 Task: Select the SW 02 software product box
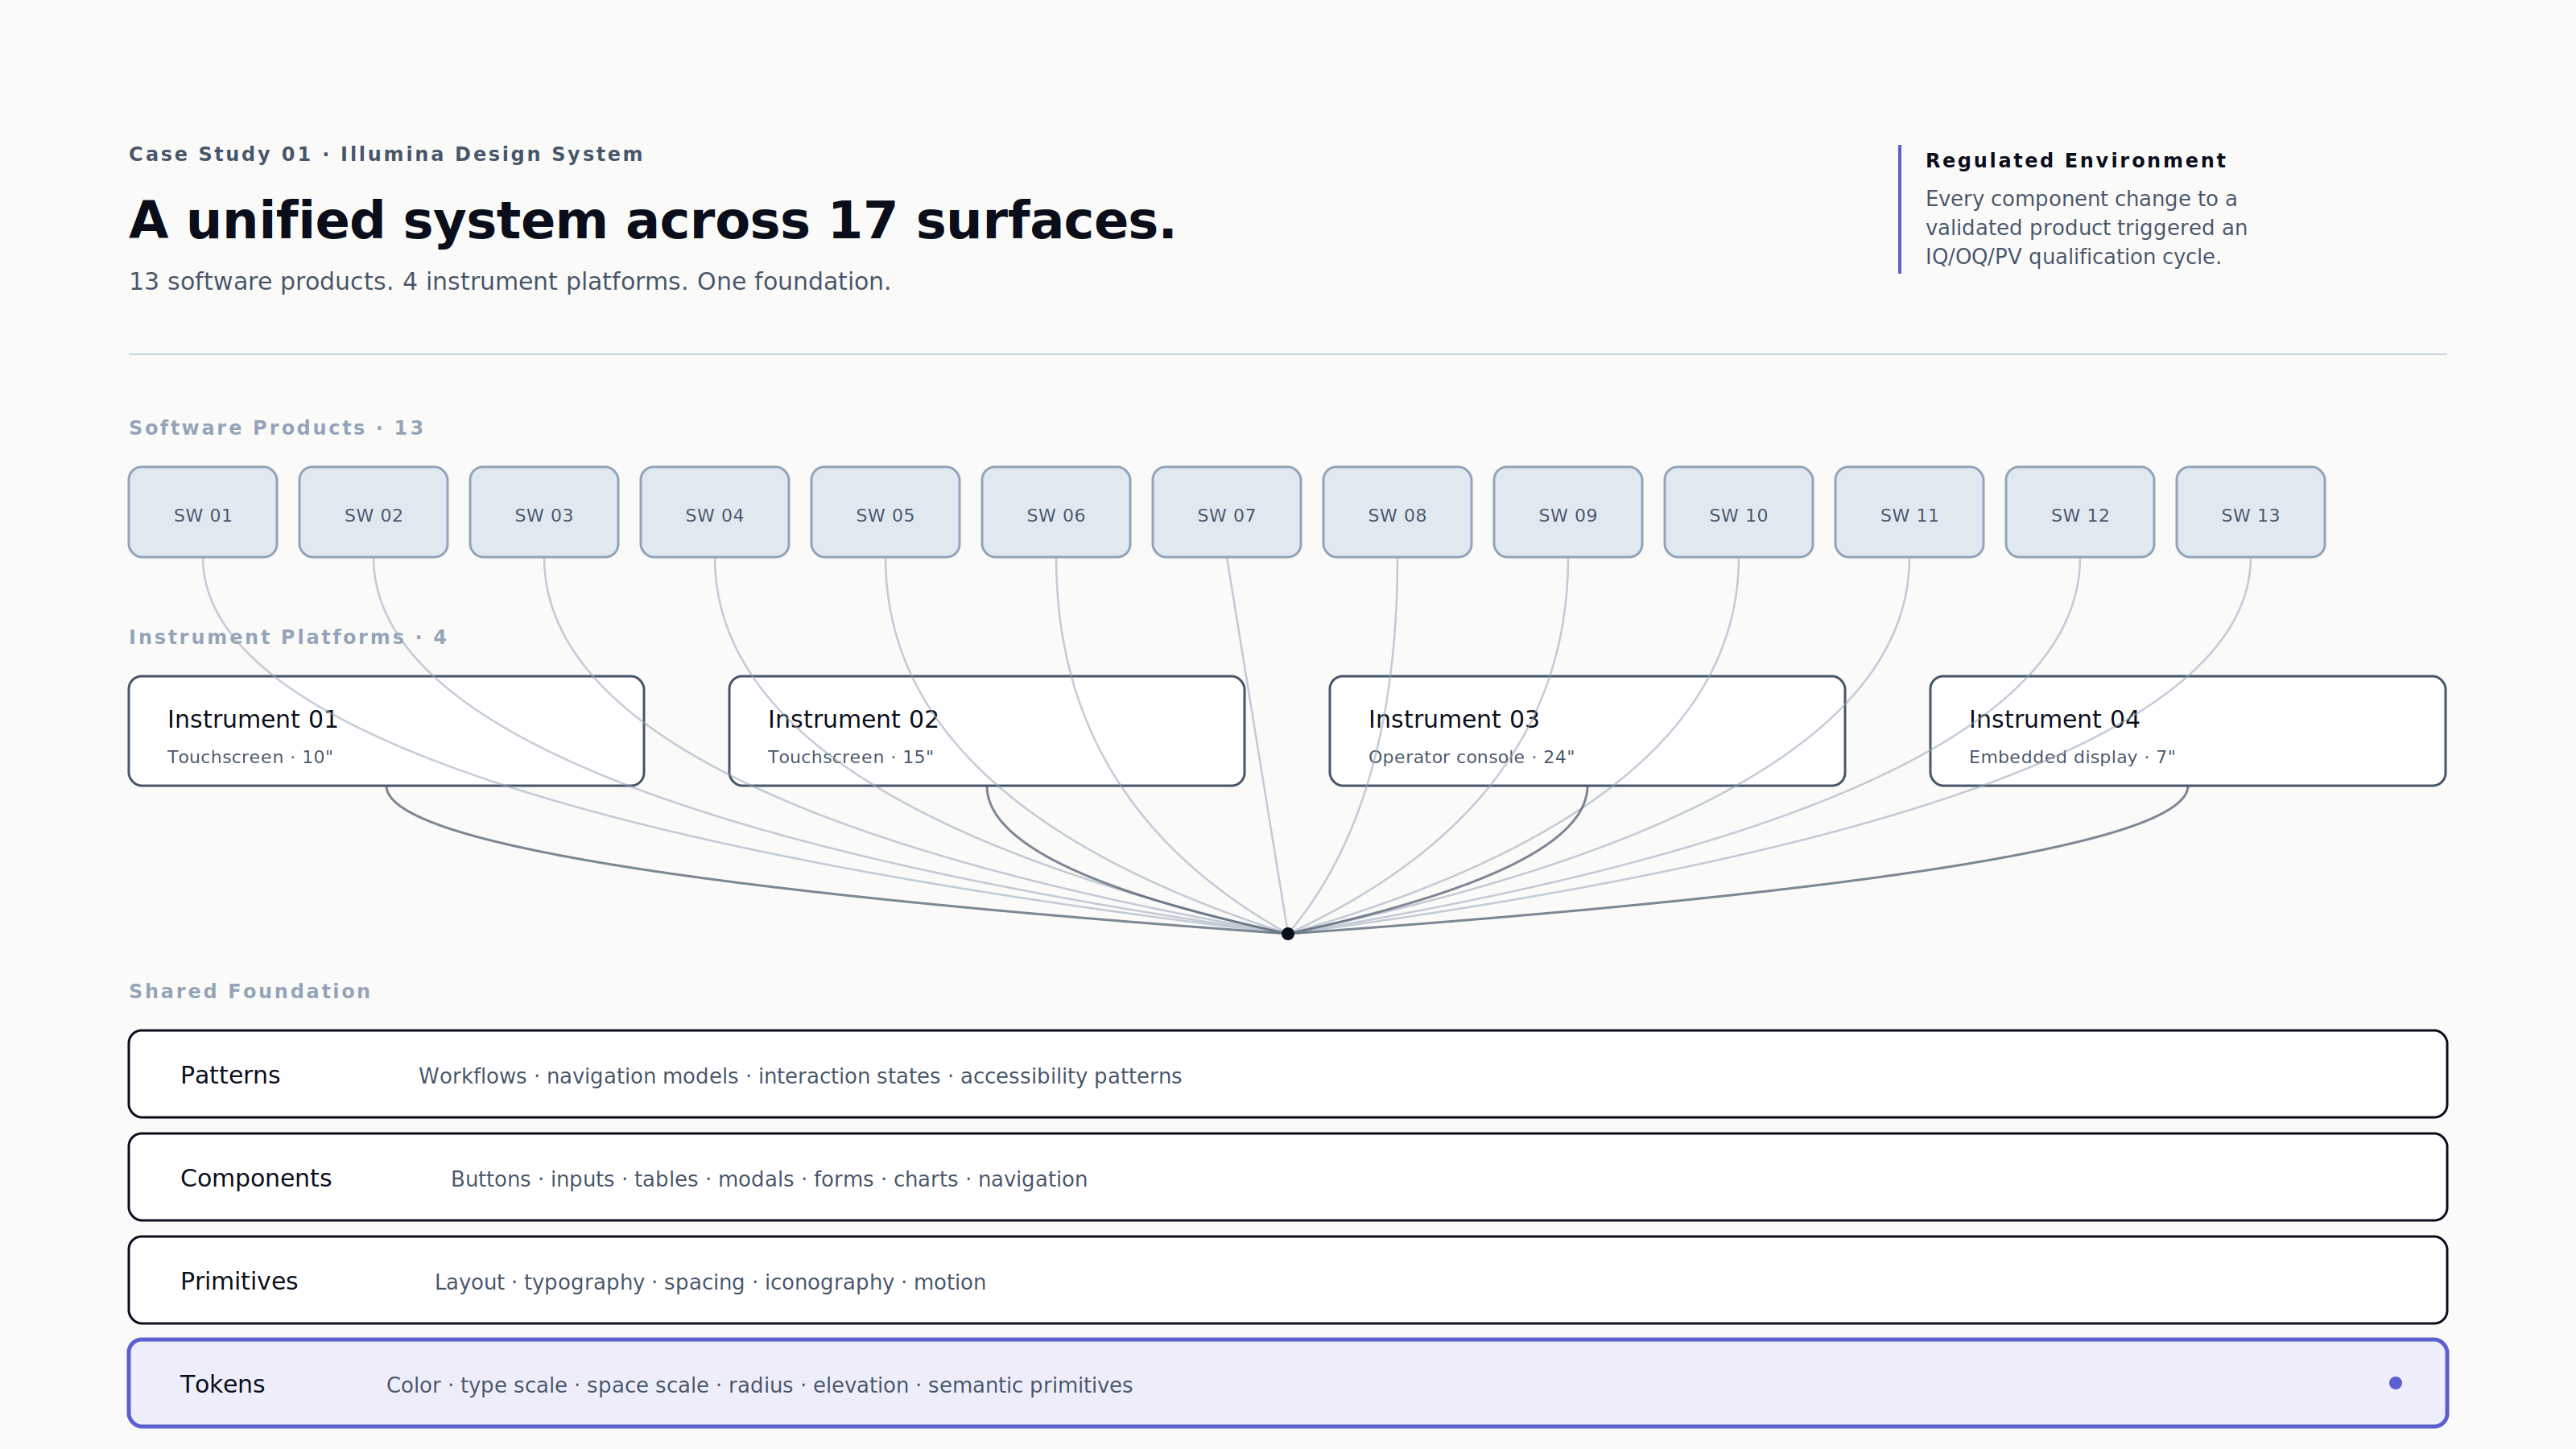tap(373, 512)
